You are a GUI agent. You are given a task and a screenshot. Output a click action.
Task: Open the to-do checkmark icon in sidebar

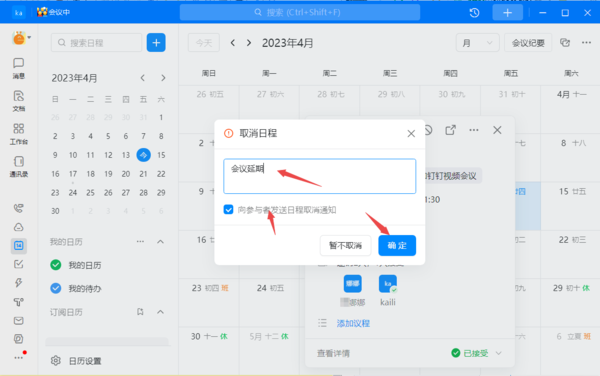(18, 264)
